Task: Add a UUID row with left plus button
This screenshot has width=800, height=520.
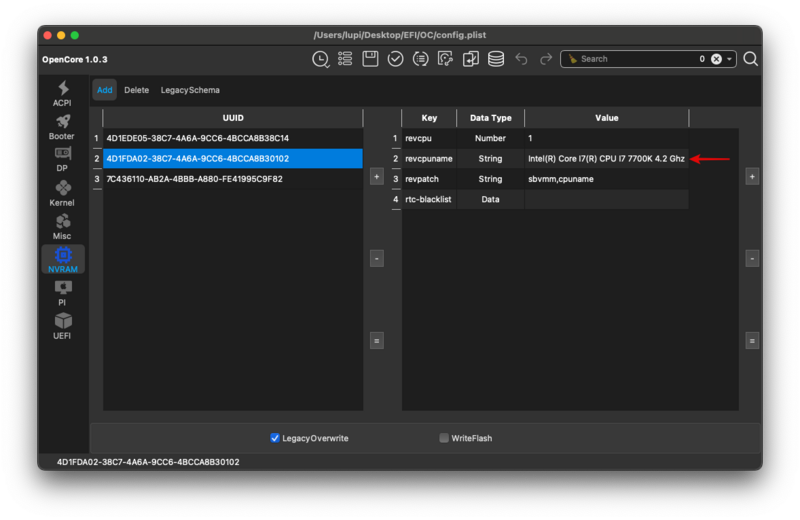Action: pyautogui.click(x=377, y=177)
